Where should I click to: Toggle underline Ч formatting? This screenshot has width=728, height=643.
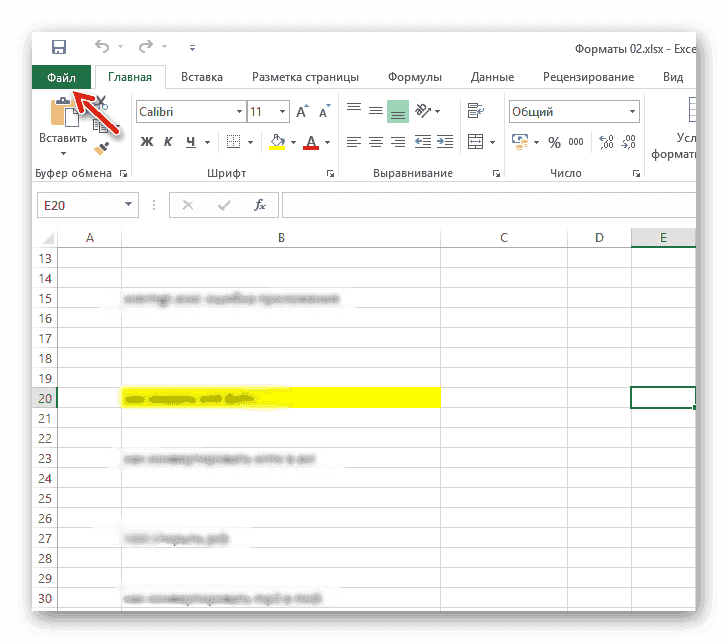(190, 142)
